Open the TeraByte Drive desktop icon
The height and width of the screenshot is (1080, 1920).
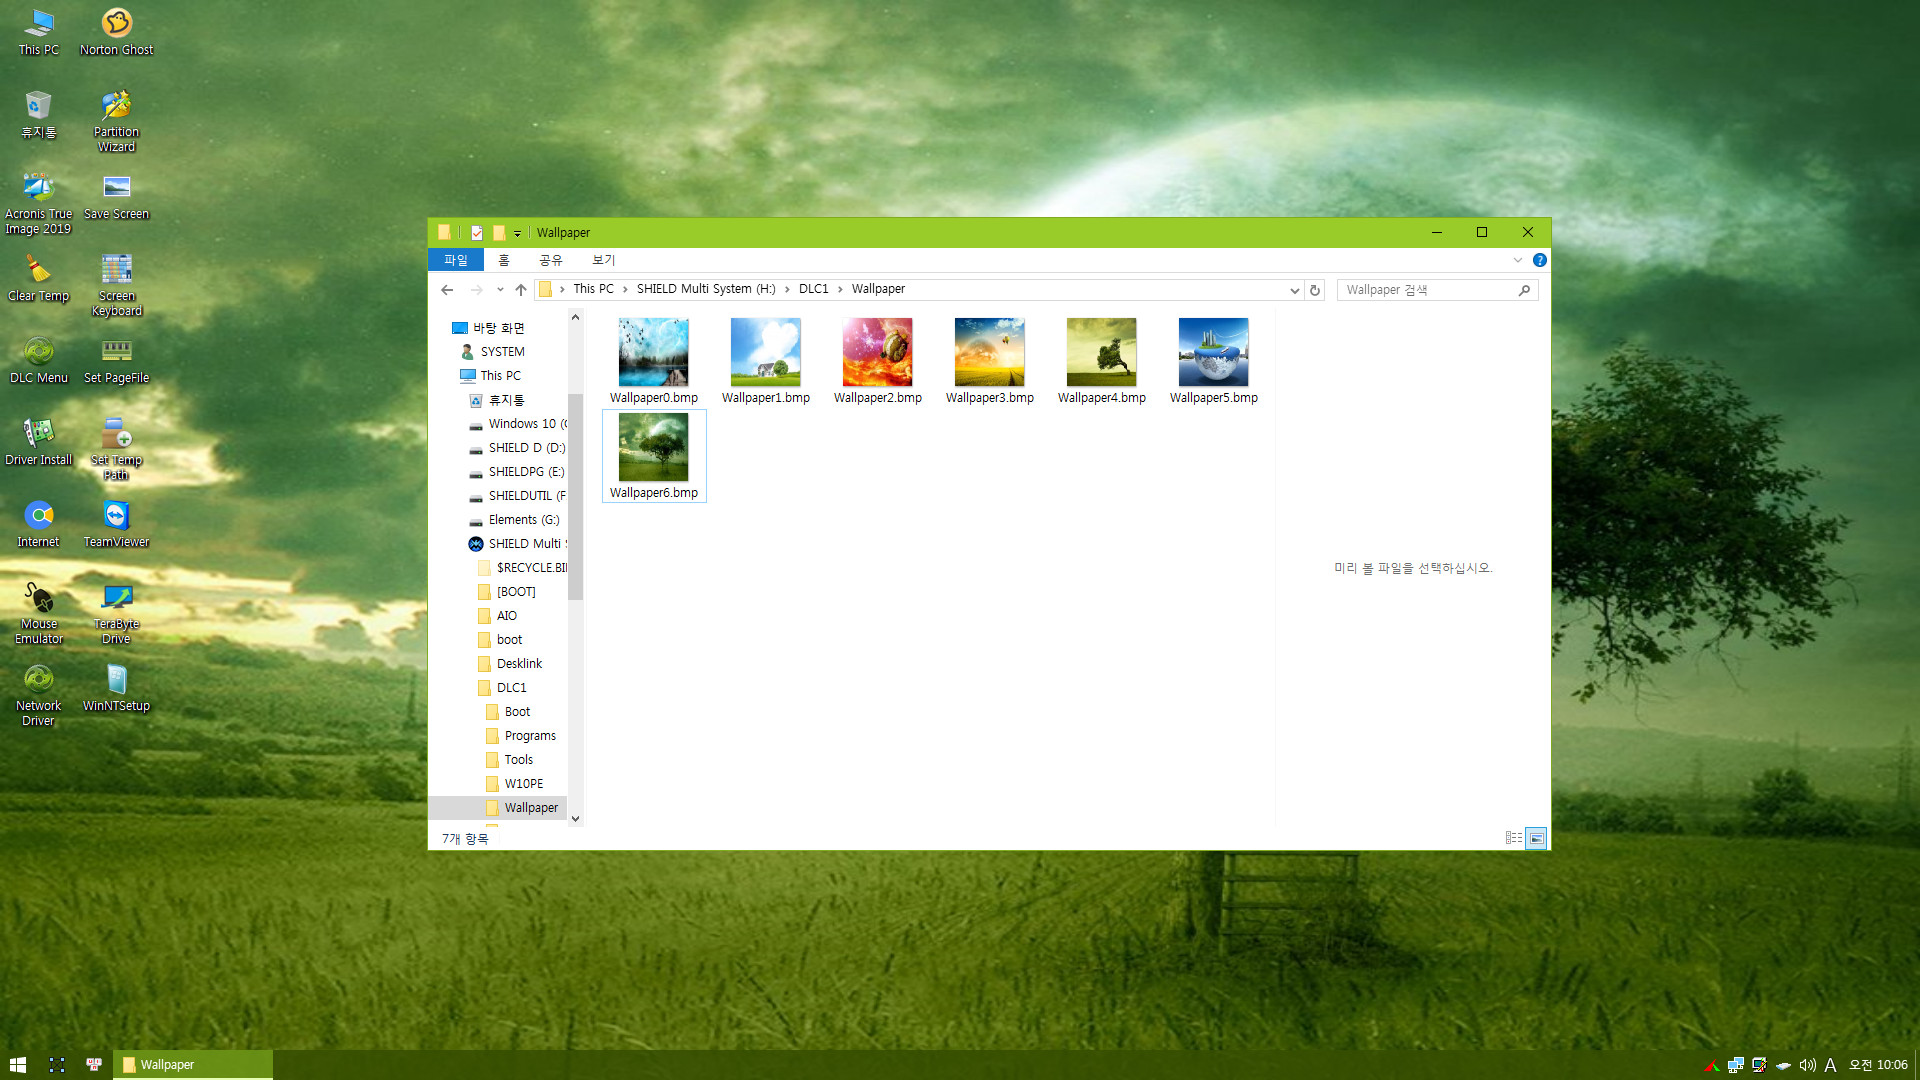pos(116,613)
